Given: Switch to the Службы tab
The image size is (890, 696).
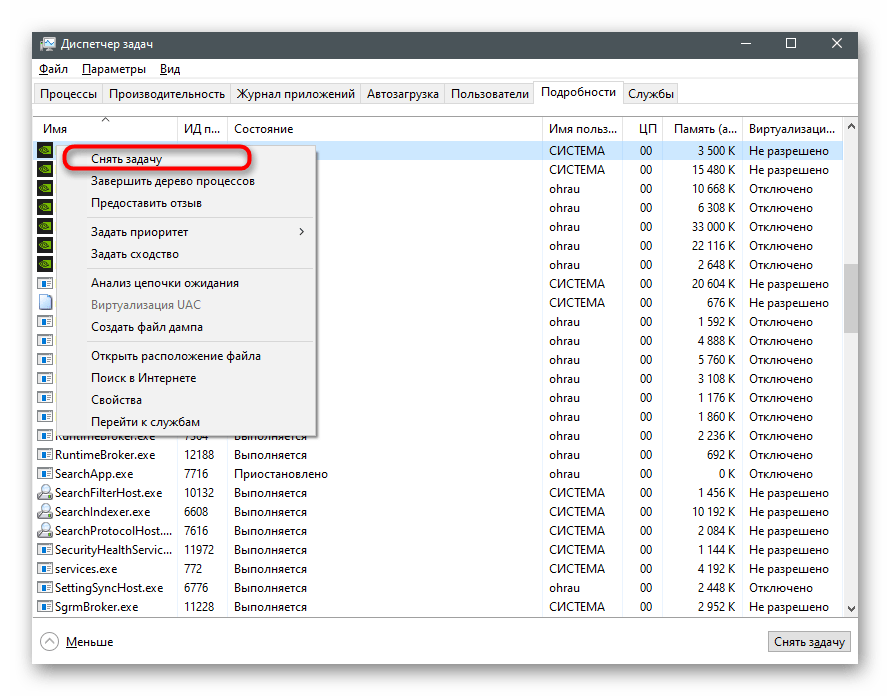Looking at the screenshot, I should [x=650, y=94].
